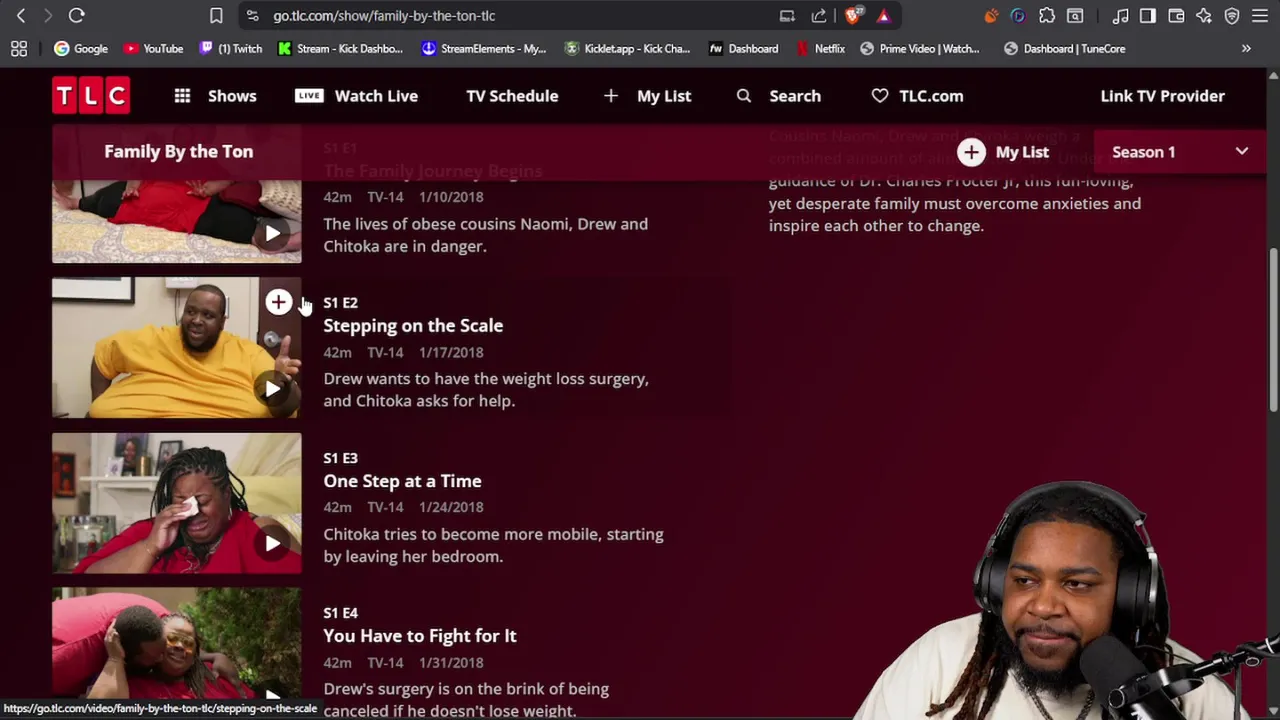The width and height of the screenshot is (1280, 720).
Task: Play Stepping on the Scale thumbnail
Action: tap(176, 348)
